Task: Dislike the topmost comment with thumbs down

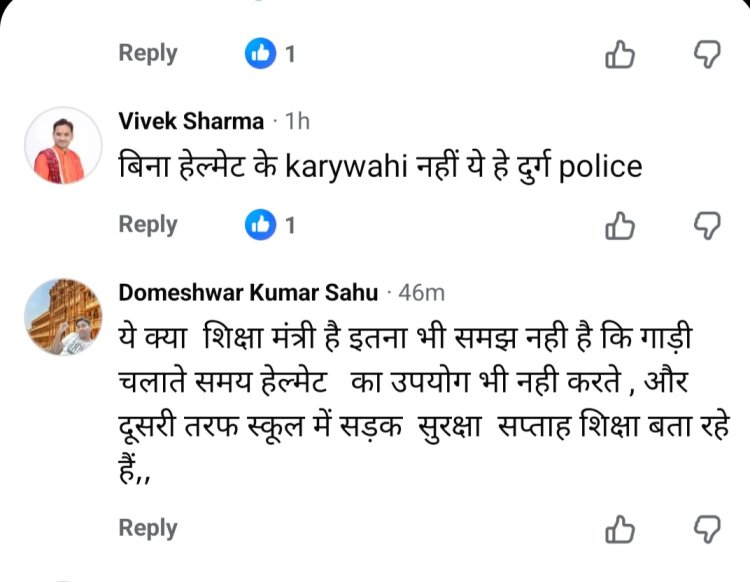Action: [708, 54]
